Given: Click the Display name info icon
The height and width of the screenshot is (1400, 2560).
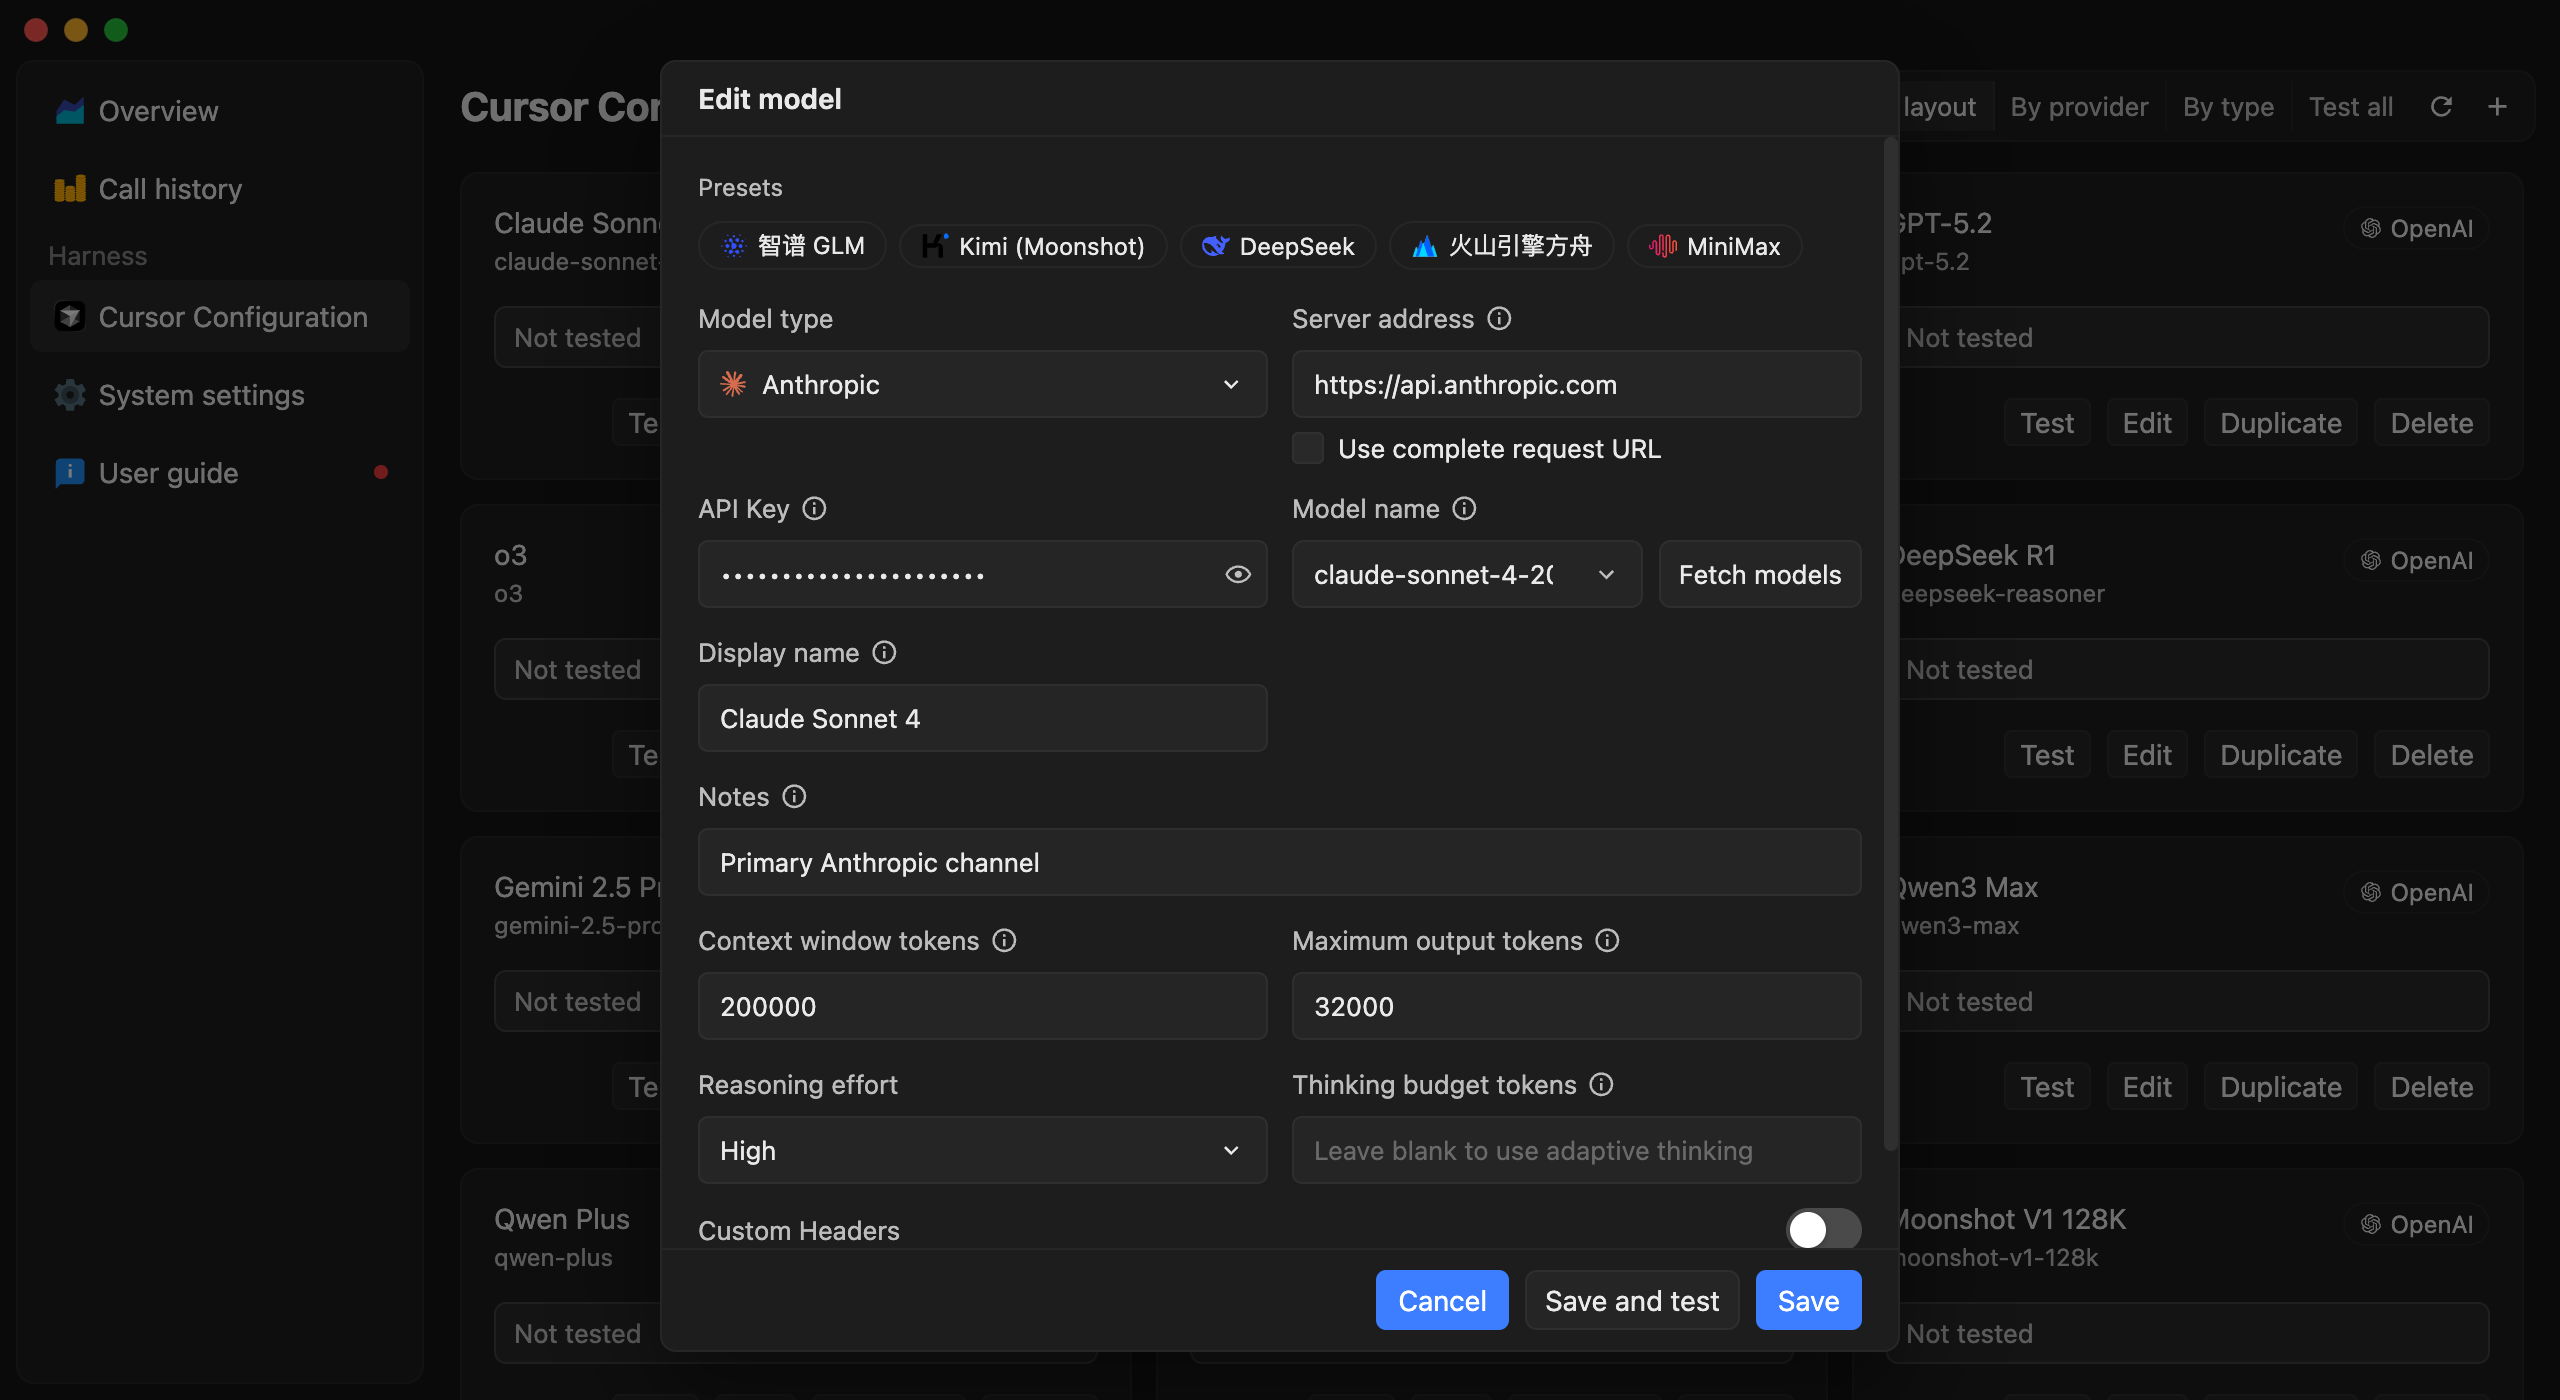Looking at the screenshot, I should point(884,652).
